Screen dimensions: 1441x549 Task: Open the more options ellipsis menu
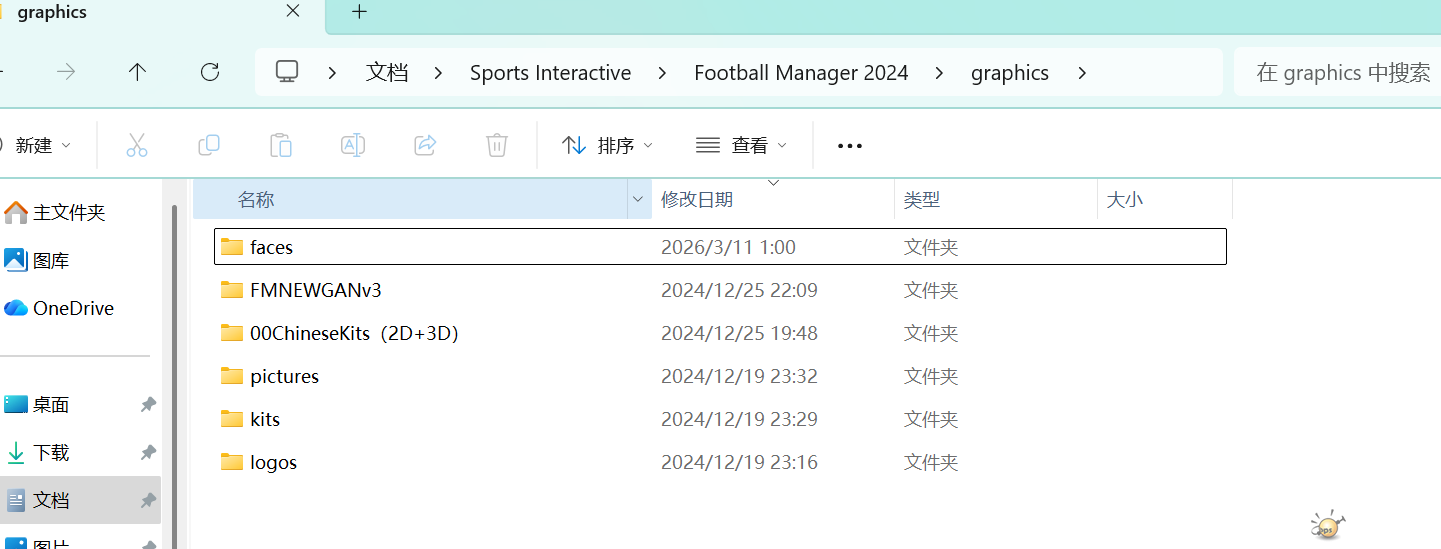coord(849,145)
